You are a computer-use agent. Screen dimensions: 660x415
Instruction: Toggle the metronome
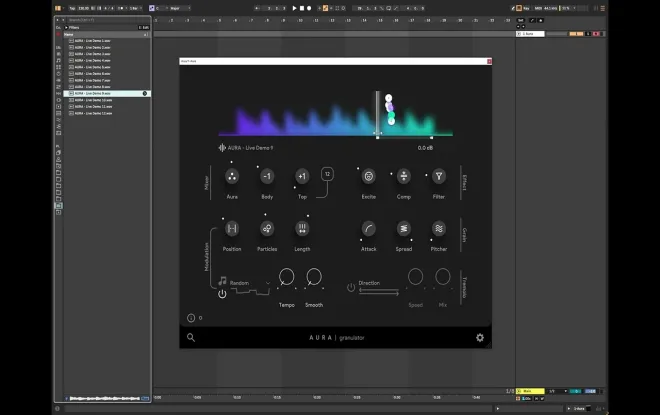click(x=121, y=8)
